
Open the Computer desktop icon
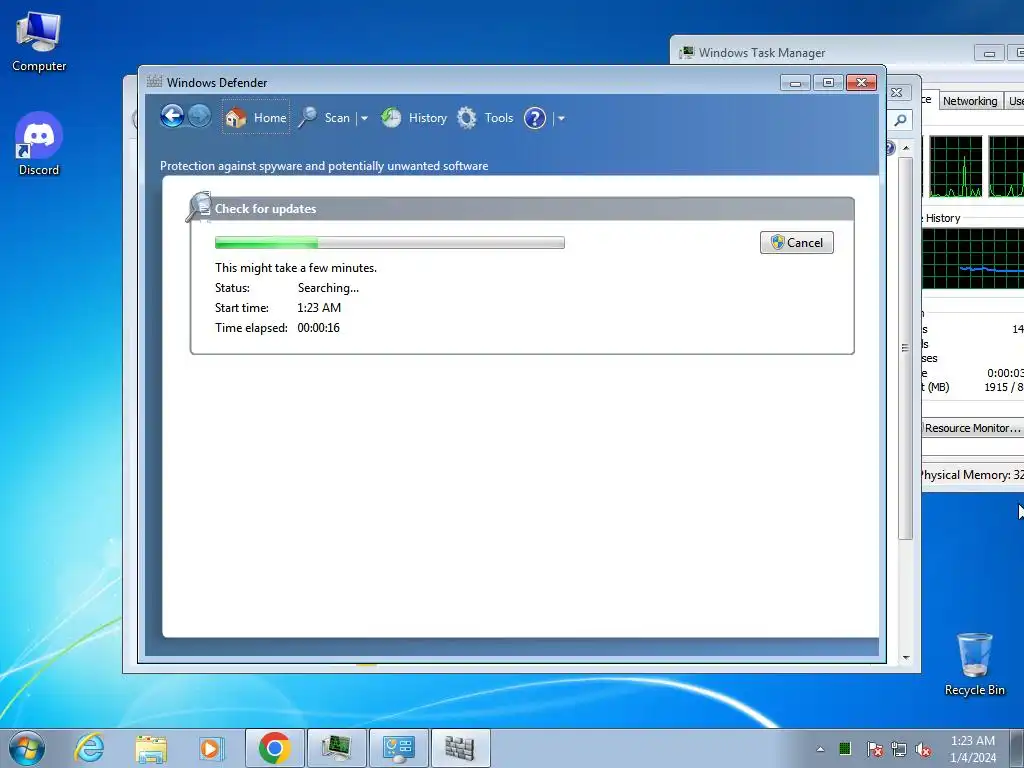[x=39, y=42]
